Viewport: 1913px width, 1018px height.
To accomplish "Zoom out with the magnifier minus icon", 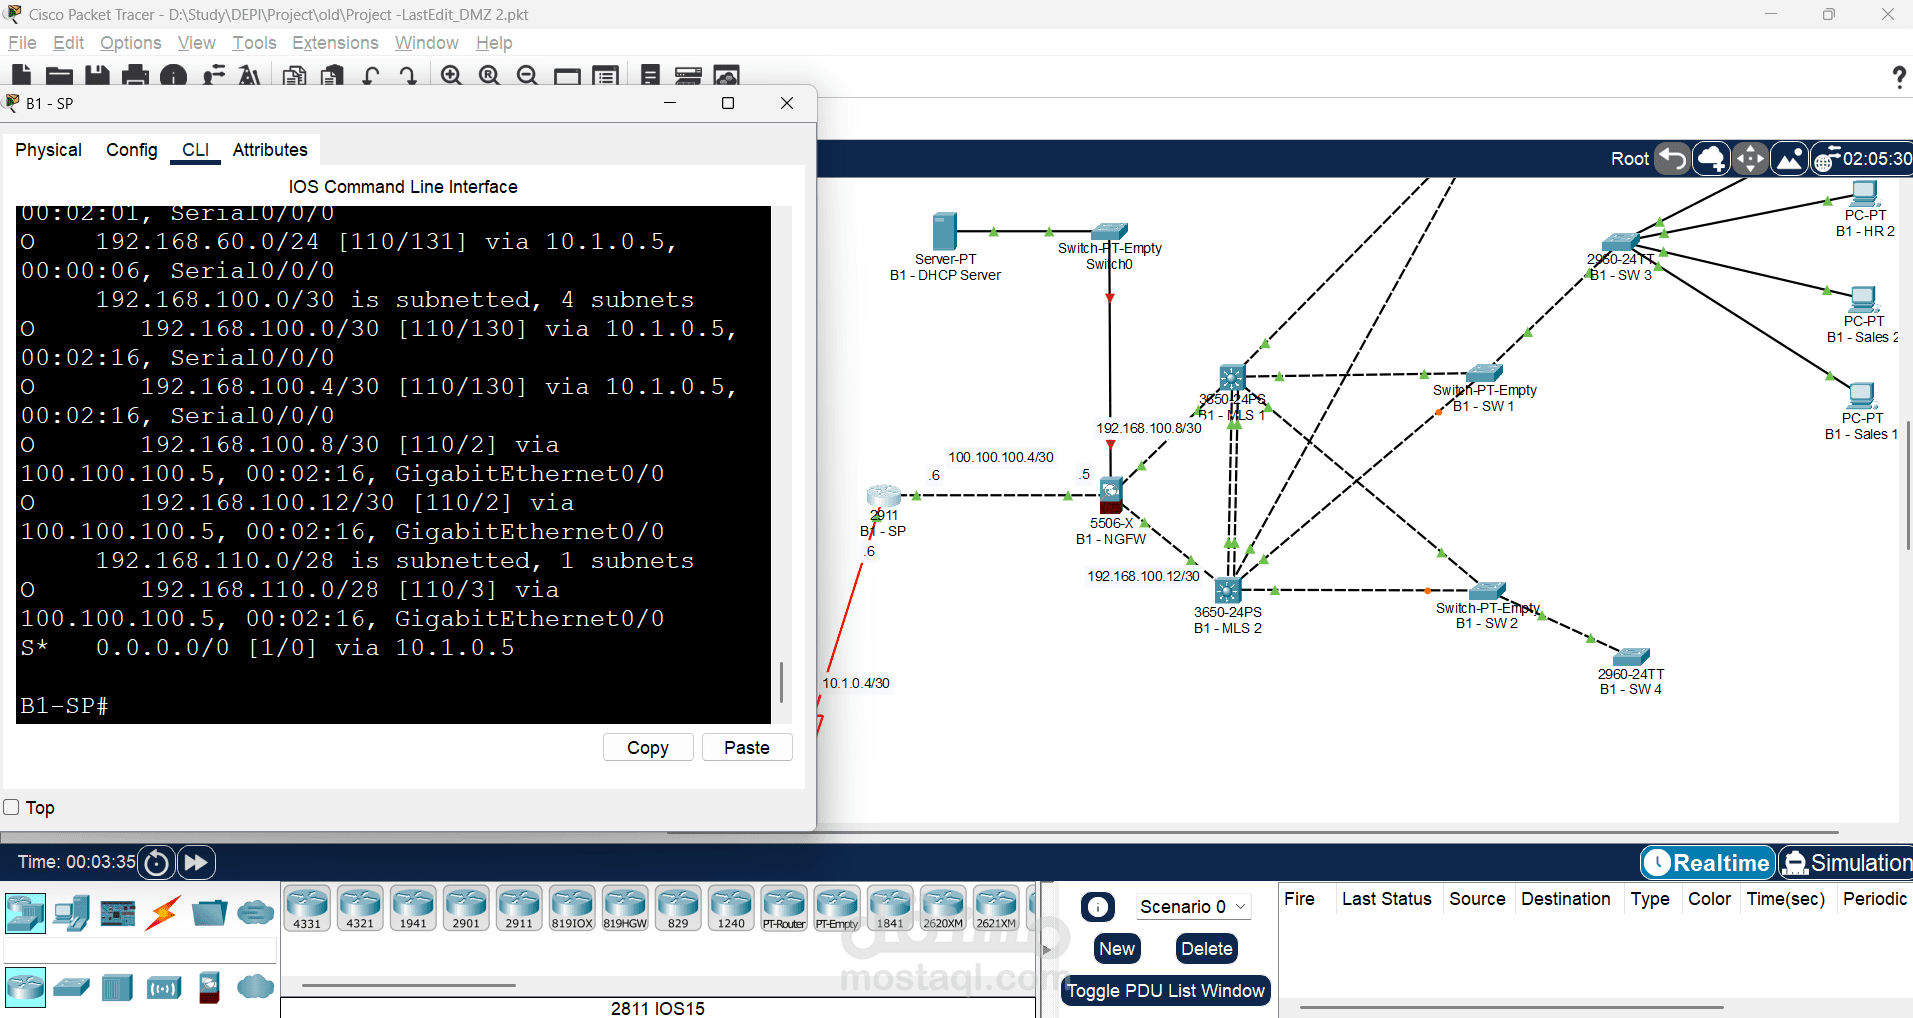I will 528,75.
